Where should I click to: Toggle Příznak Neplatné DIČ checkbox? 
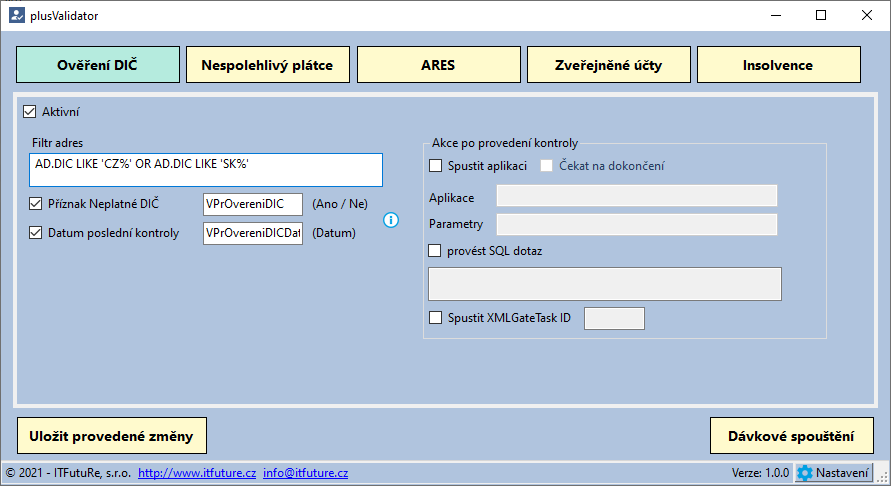coord(35,203)
